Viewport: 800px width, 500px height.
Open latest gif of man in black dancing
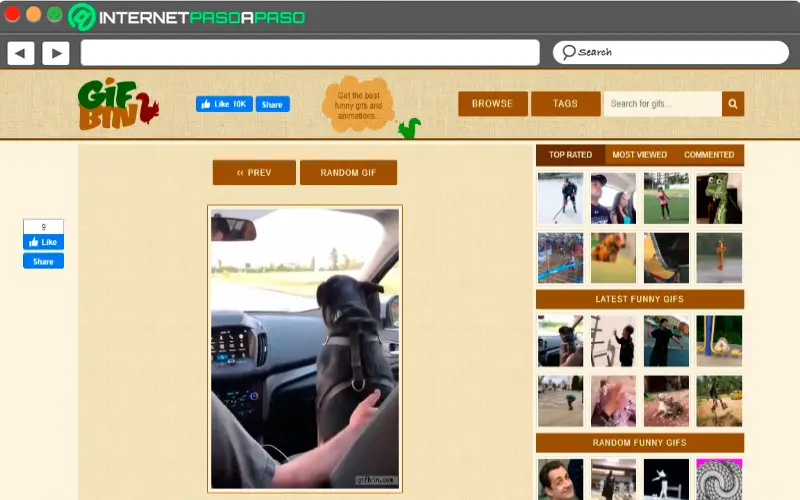[666, 341]
